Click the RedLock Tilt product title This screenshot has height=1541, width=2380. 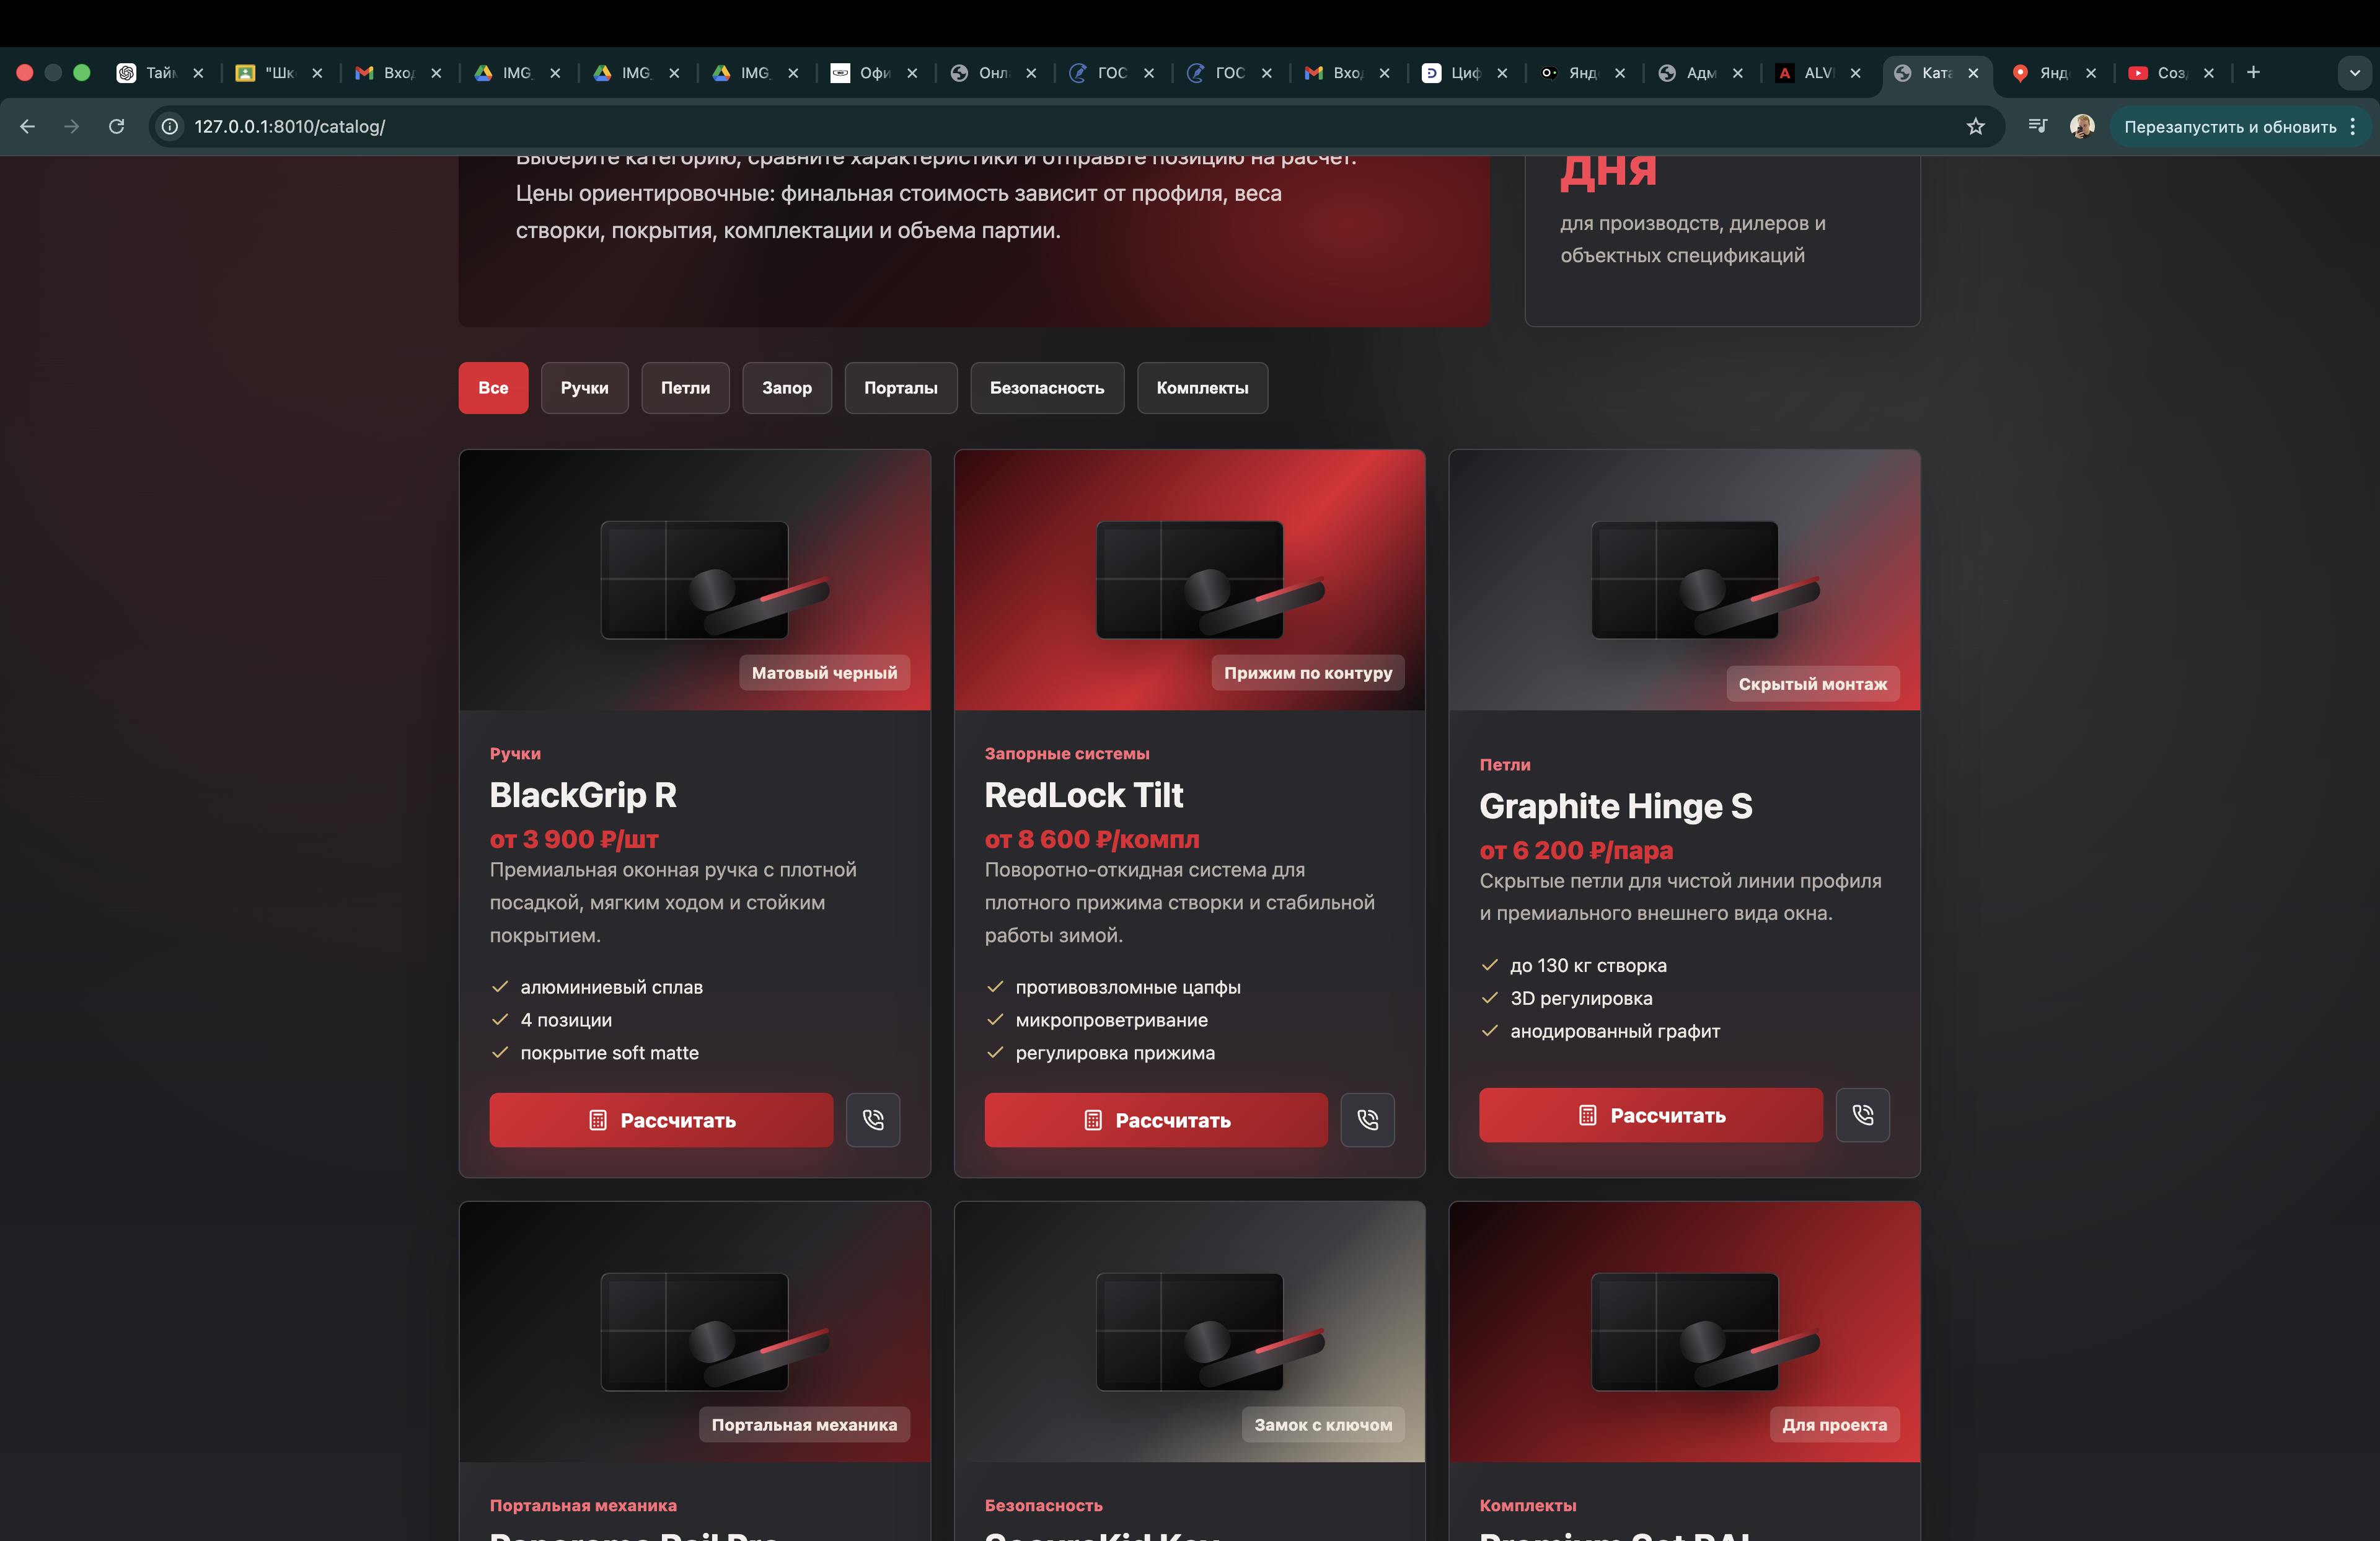[x=1084, y=795]
